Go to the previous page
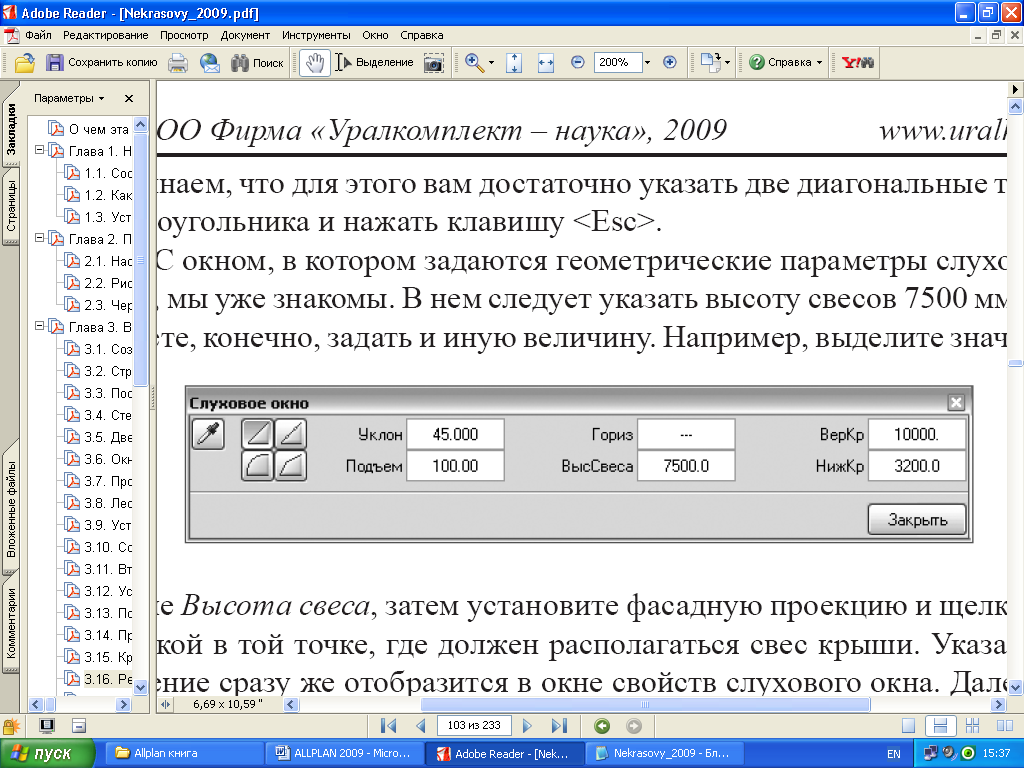 click(x=421, y=726)
